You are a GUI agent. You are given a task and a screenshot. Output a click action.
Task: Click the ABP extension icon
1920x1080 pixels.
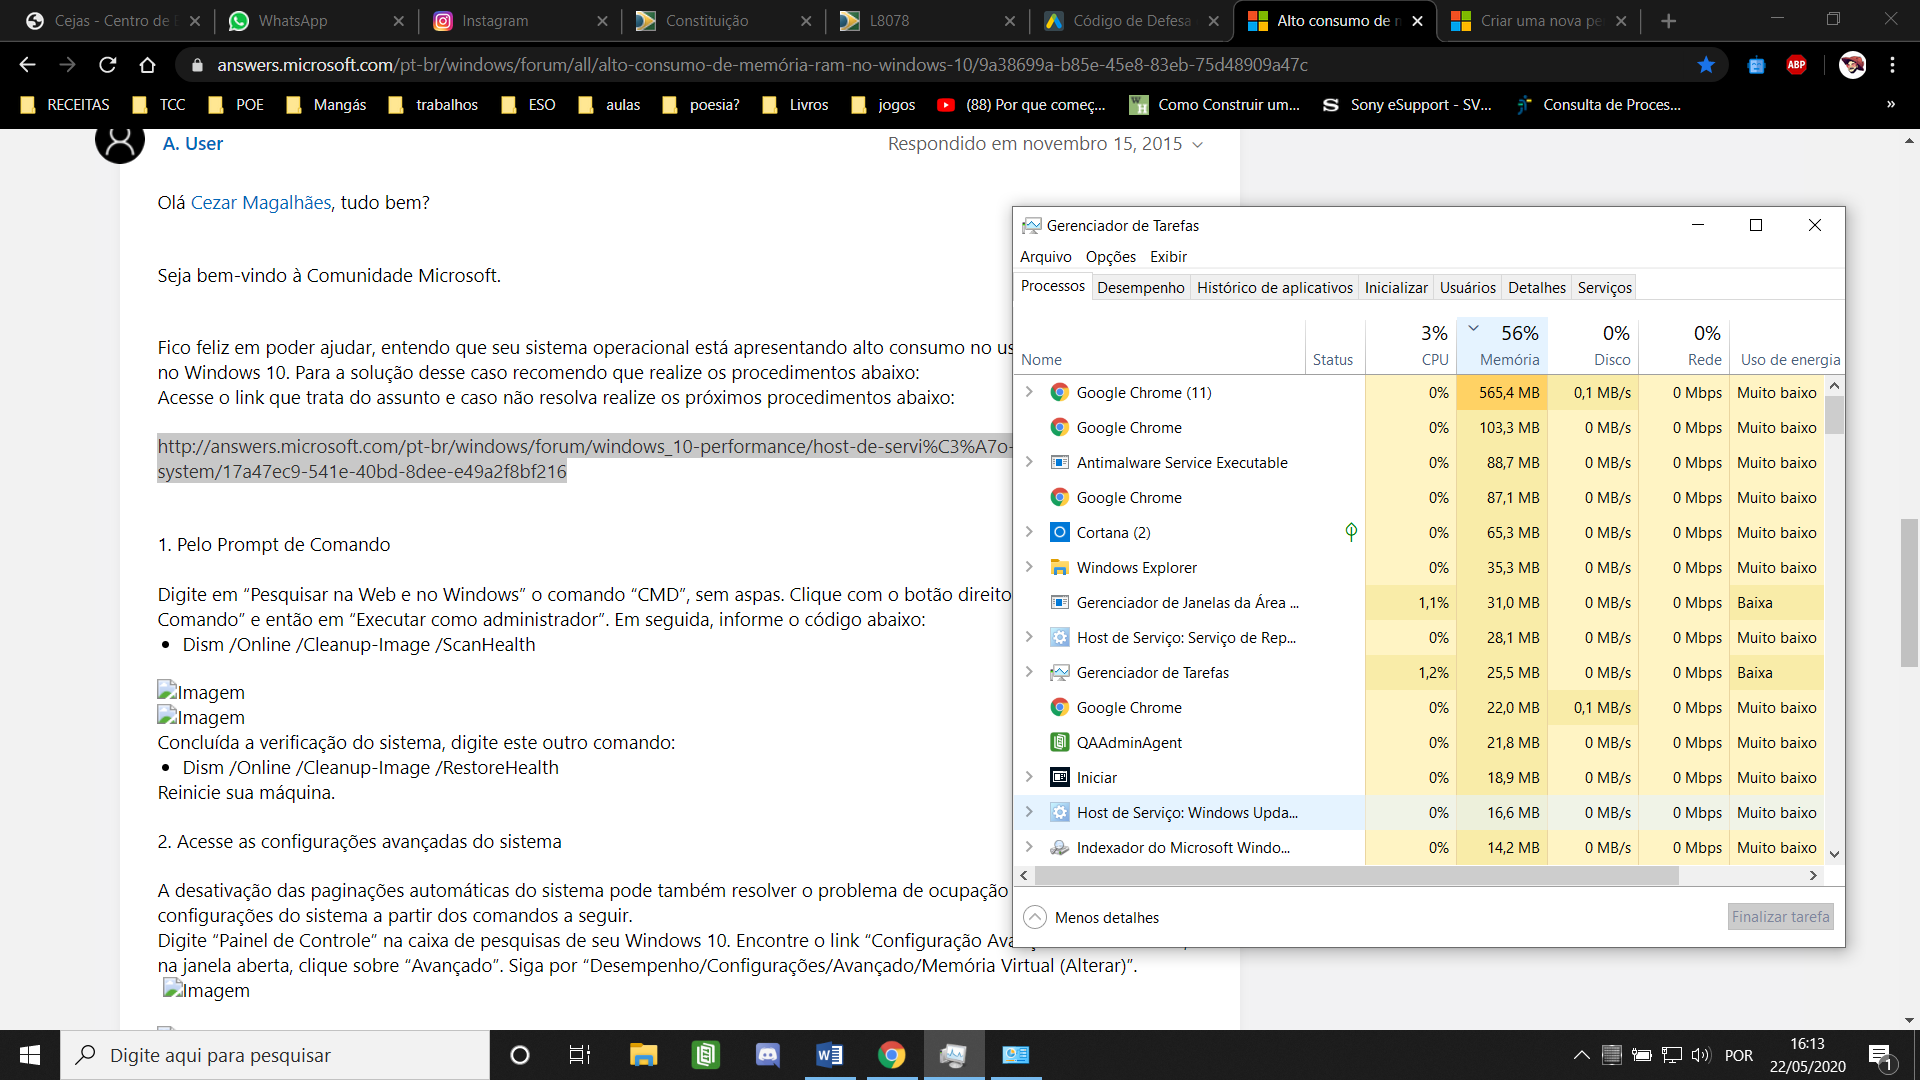[x=1796, y=65]
